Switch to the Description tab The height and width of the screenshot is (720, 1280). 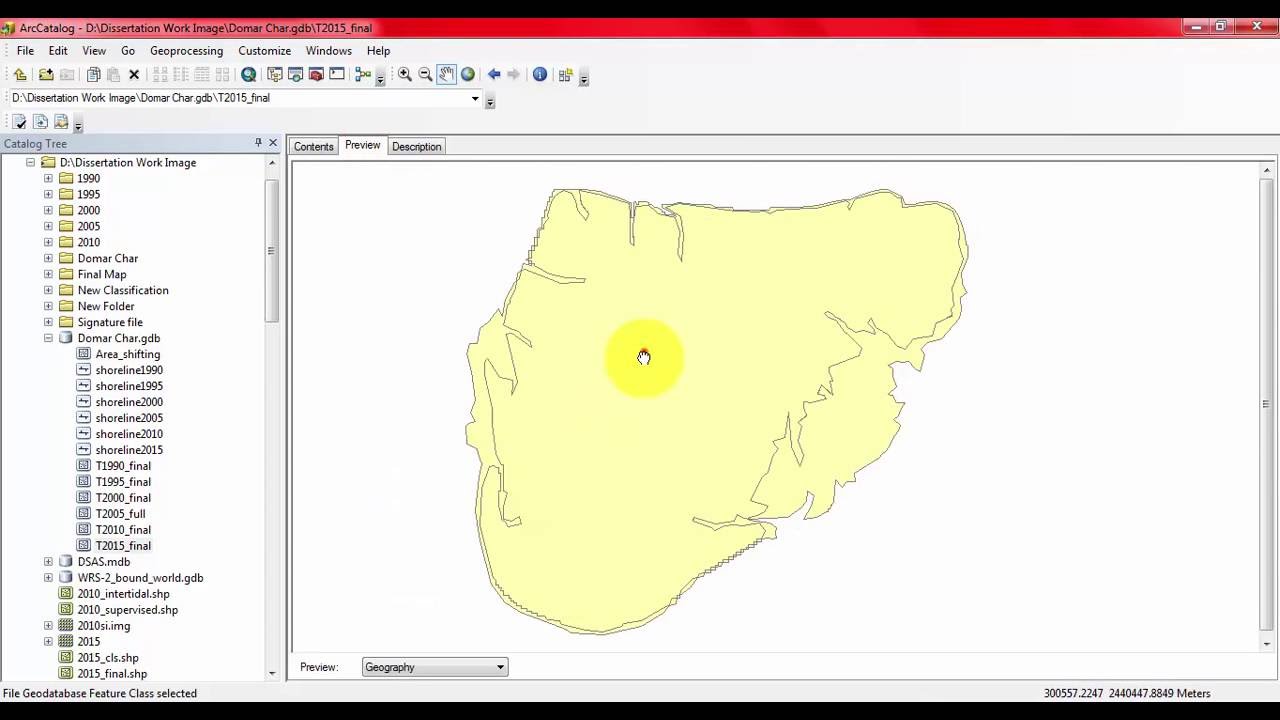(x=416, y=146)
